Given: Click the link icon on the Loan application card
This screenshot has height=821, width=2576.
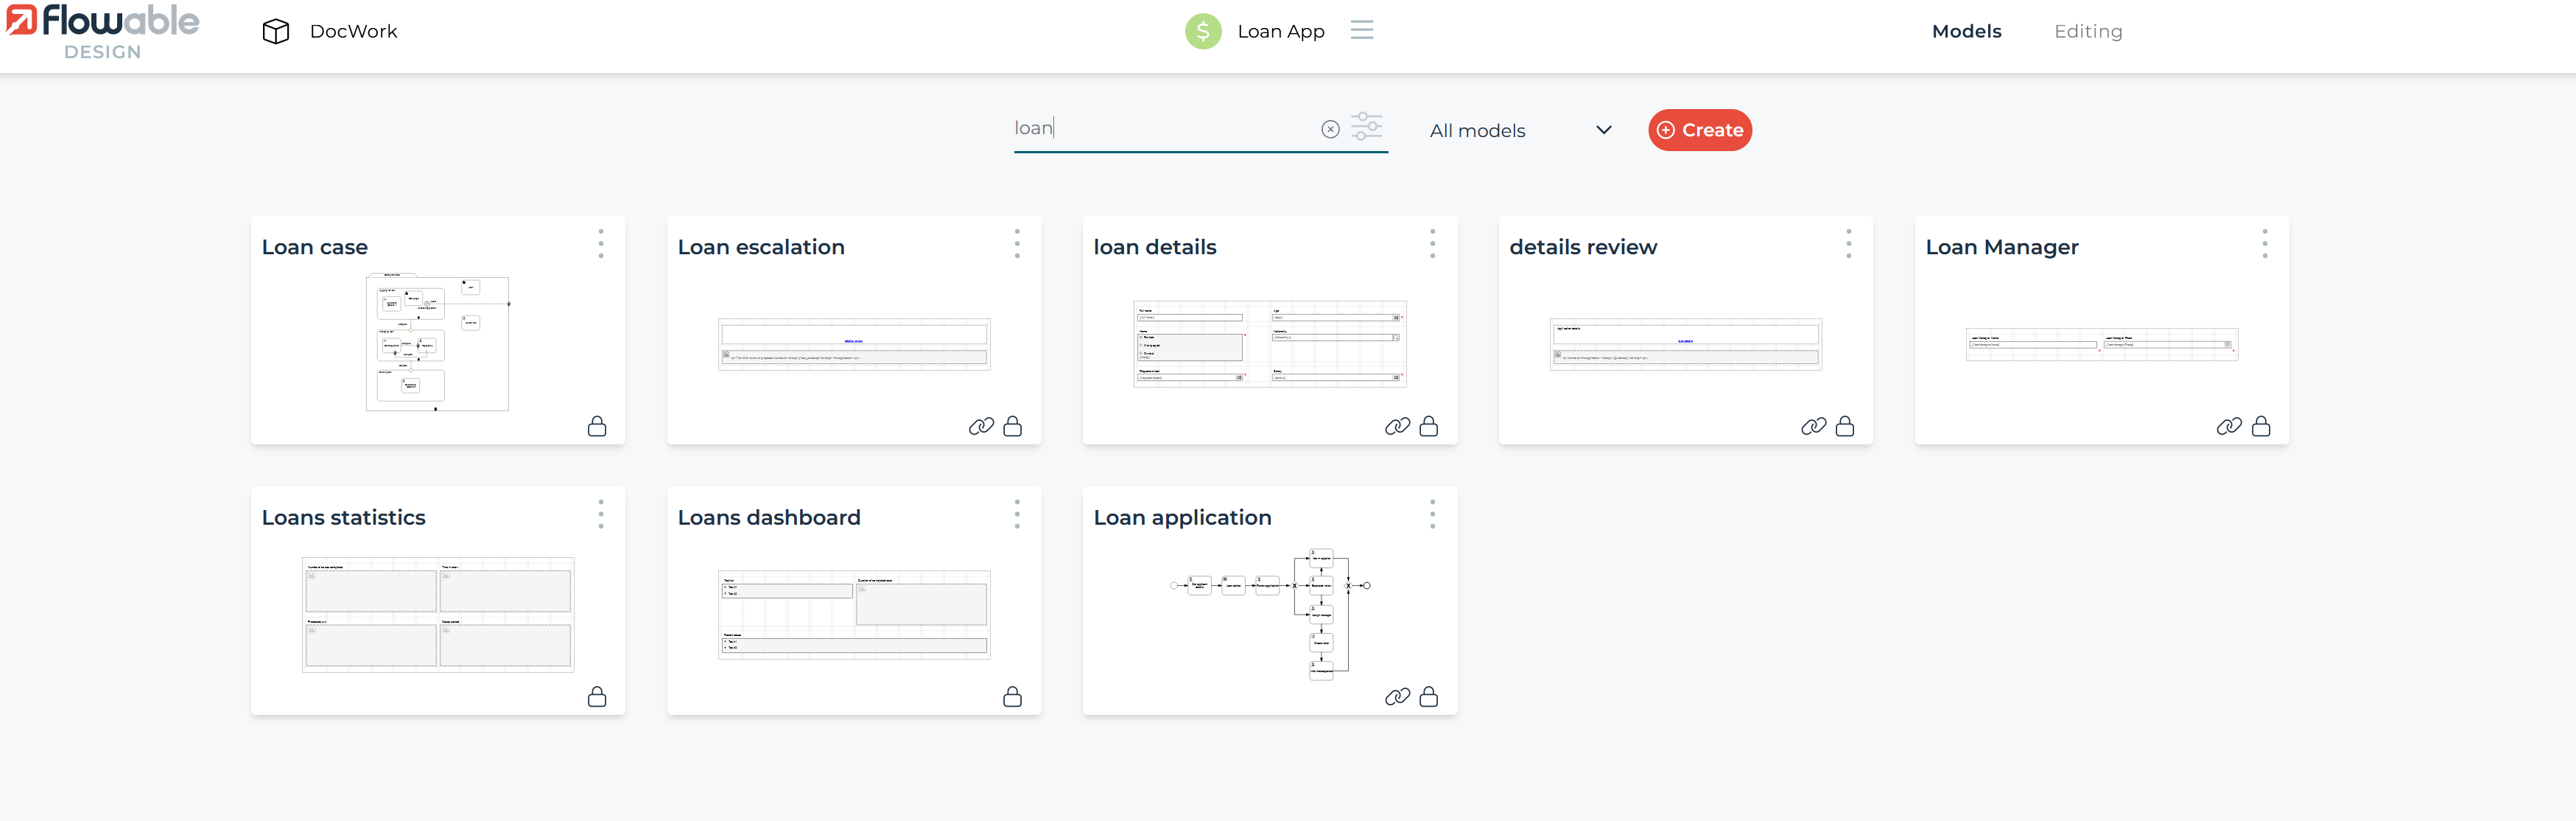Looking at the screenshot, I should (x=1397, y=697).
